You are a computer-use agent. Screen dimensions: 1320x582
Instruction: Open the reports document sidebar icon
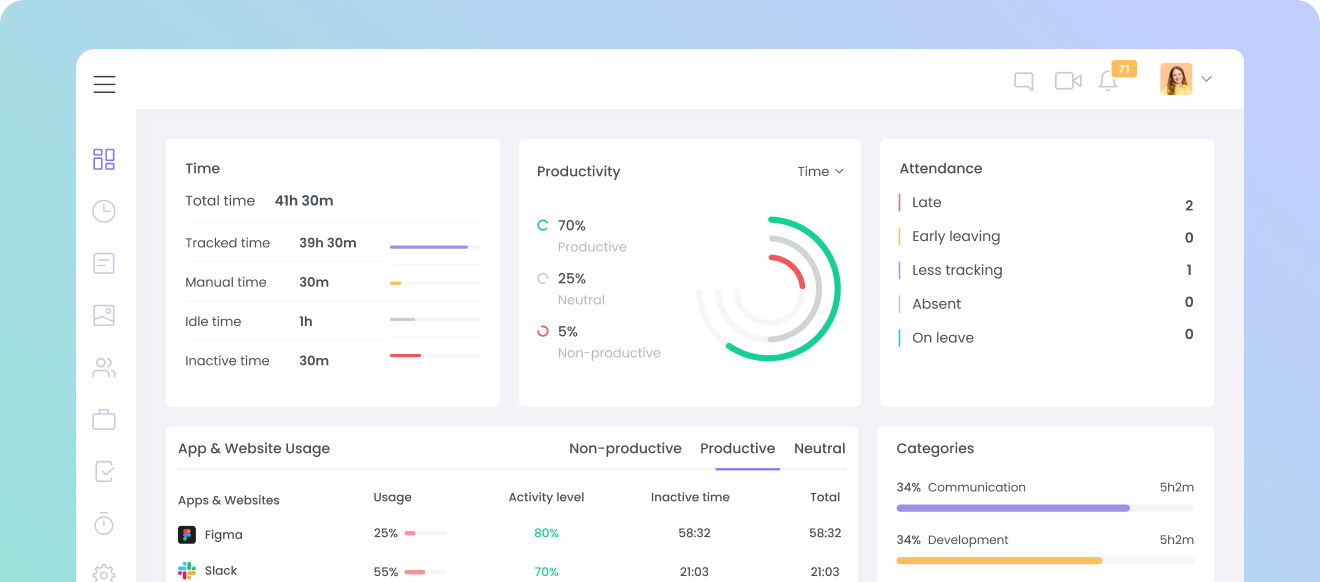tap(104, 263)
